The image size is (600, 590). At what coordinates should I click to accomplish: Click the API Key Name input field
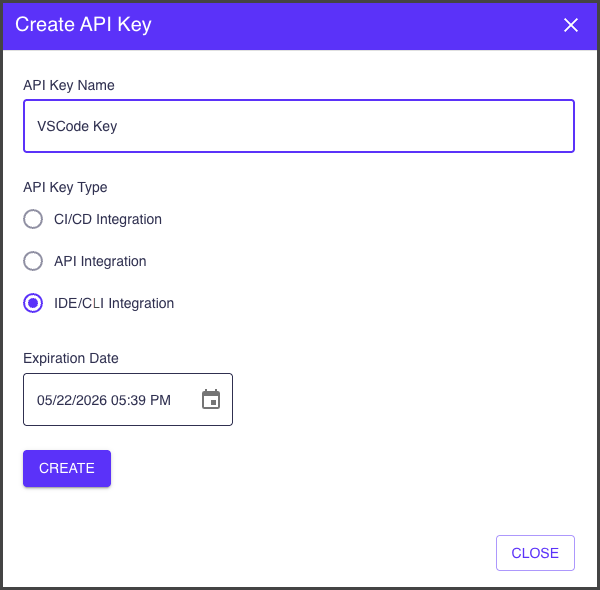click(298, 126)
